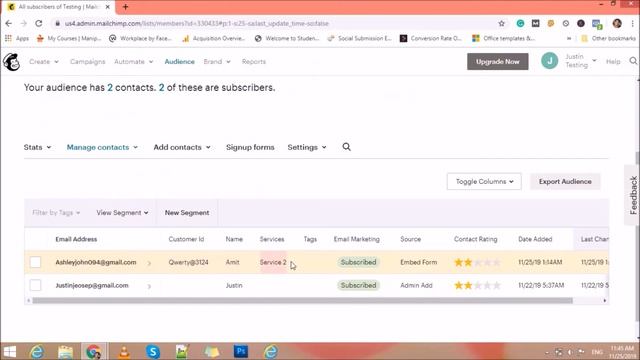Open the Manage contacts dropdown
Screen dimensions: 640x360
tap(102, 147)
